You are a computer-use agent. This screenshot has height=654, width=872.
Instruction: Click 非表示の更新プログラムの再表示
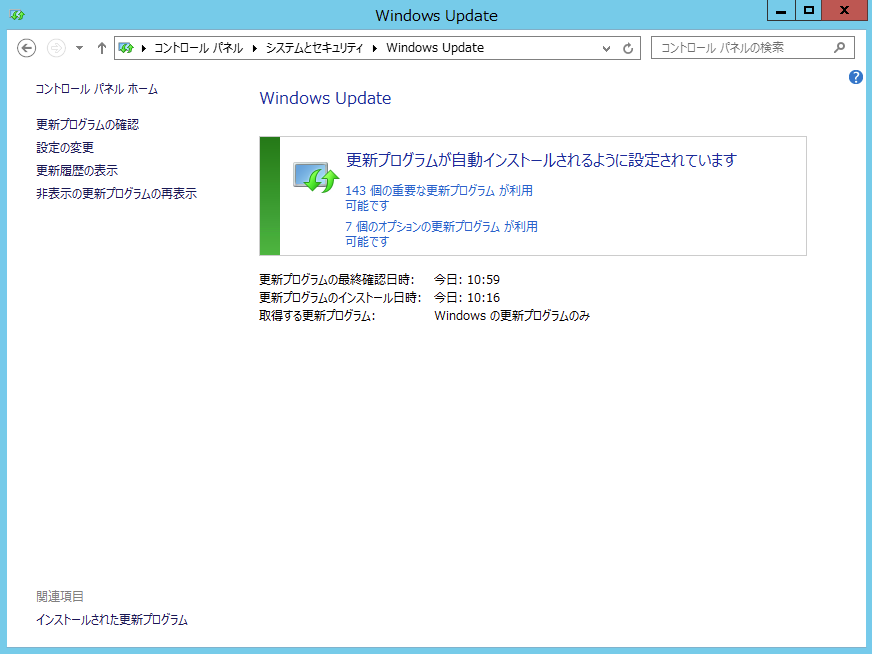coord(117,194)
